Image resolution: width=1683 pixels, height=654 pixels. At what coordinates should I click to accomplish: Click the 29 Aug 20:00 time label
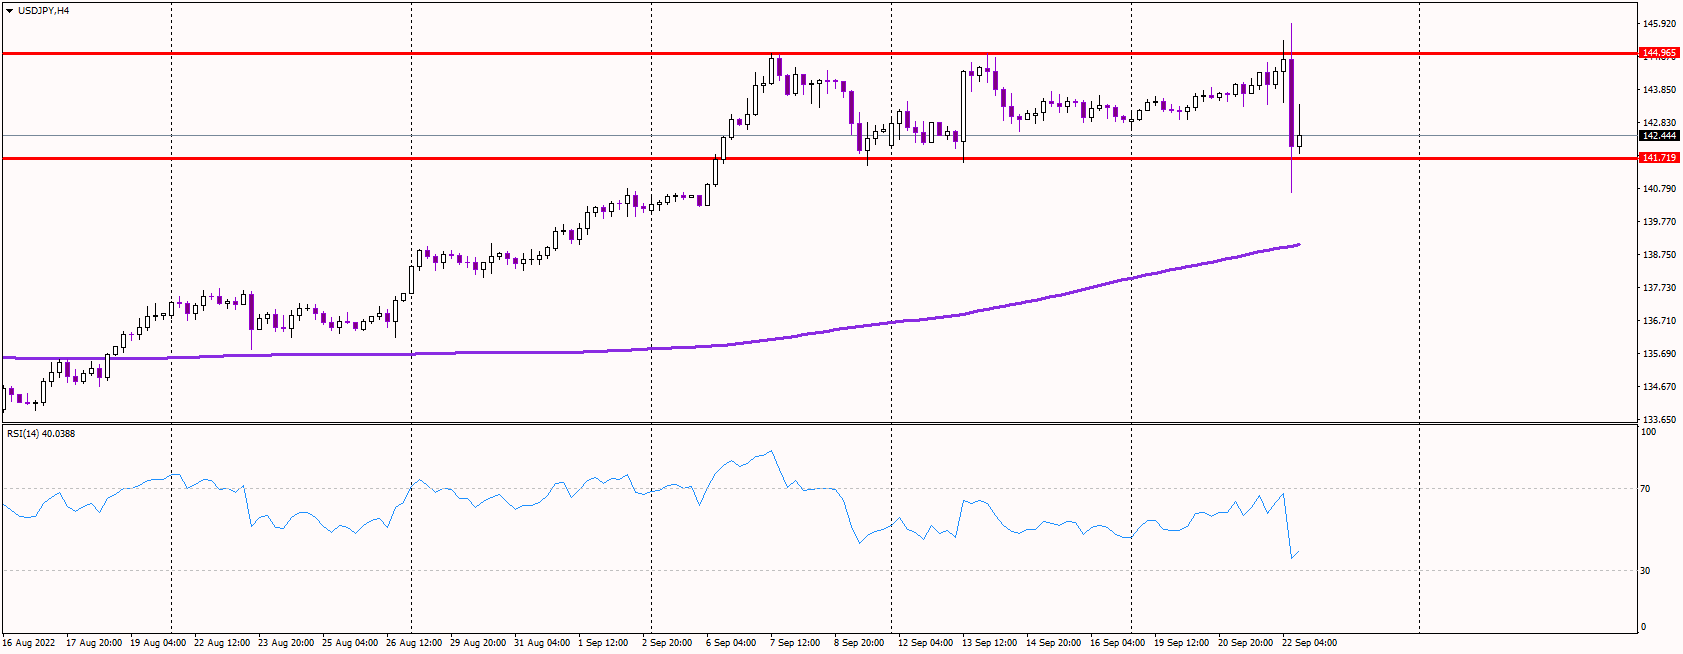pyautogui.click(x=478, y=643)
